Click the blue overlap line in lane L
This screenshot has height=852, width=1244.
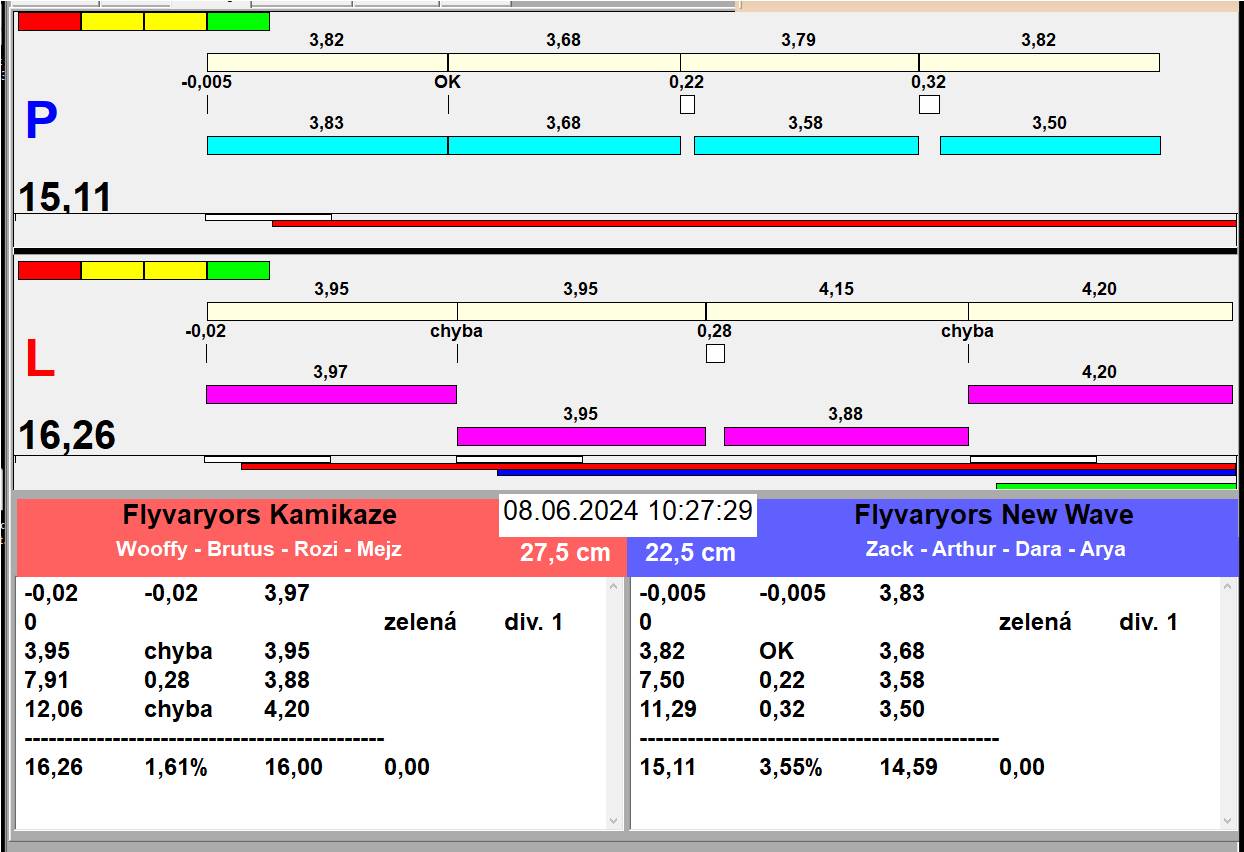click(867, 472)
